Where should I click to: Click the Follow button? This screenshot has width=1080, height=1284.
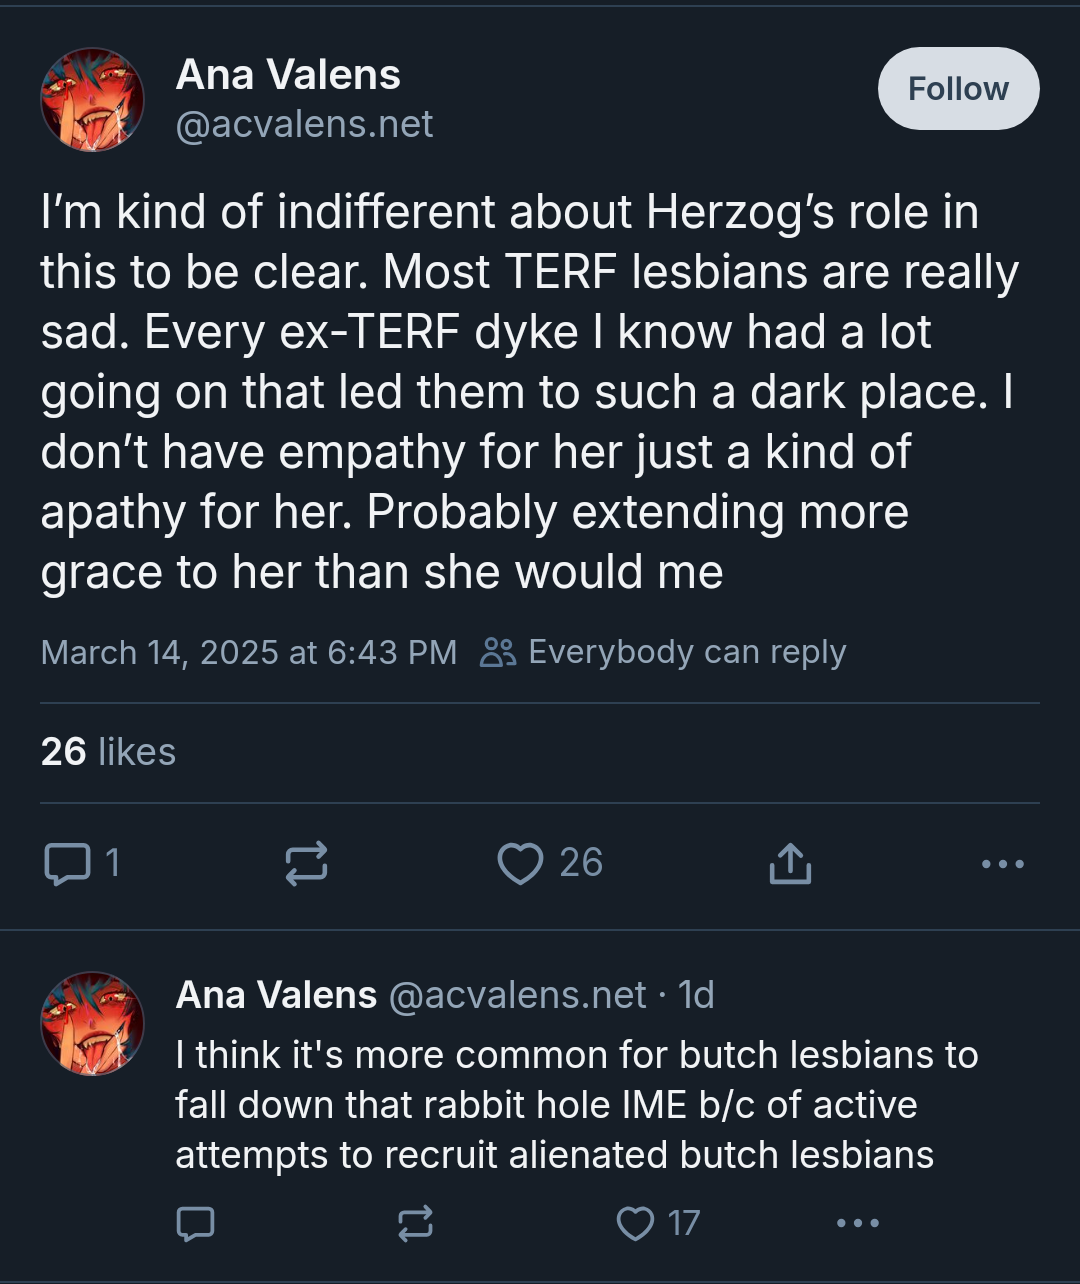(958, 89)
